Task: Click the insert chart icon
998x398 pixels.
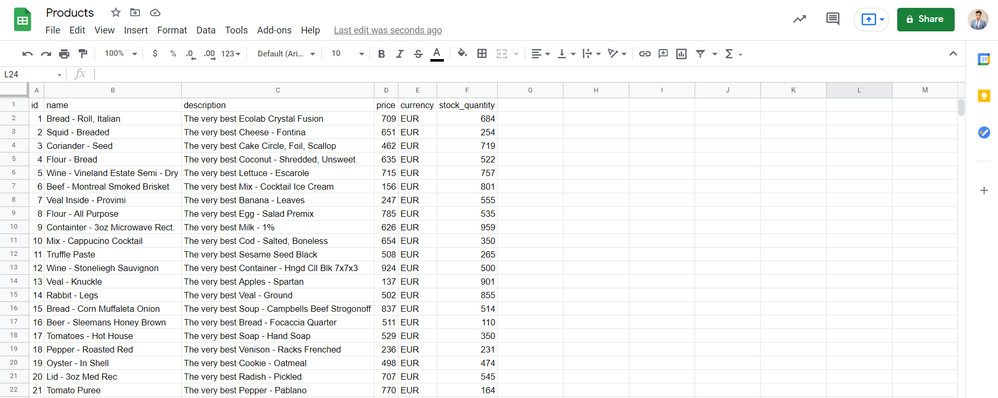Action: (x=682, y=54)
